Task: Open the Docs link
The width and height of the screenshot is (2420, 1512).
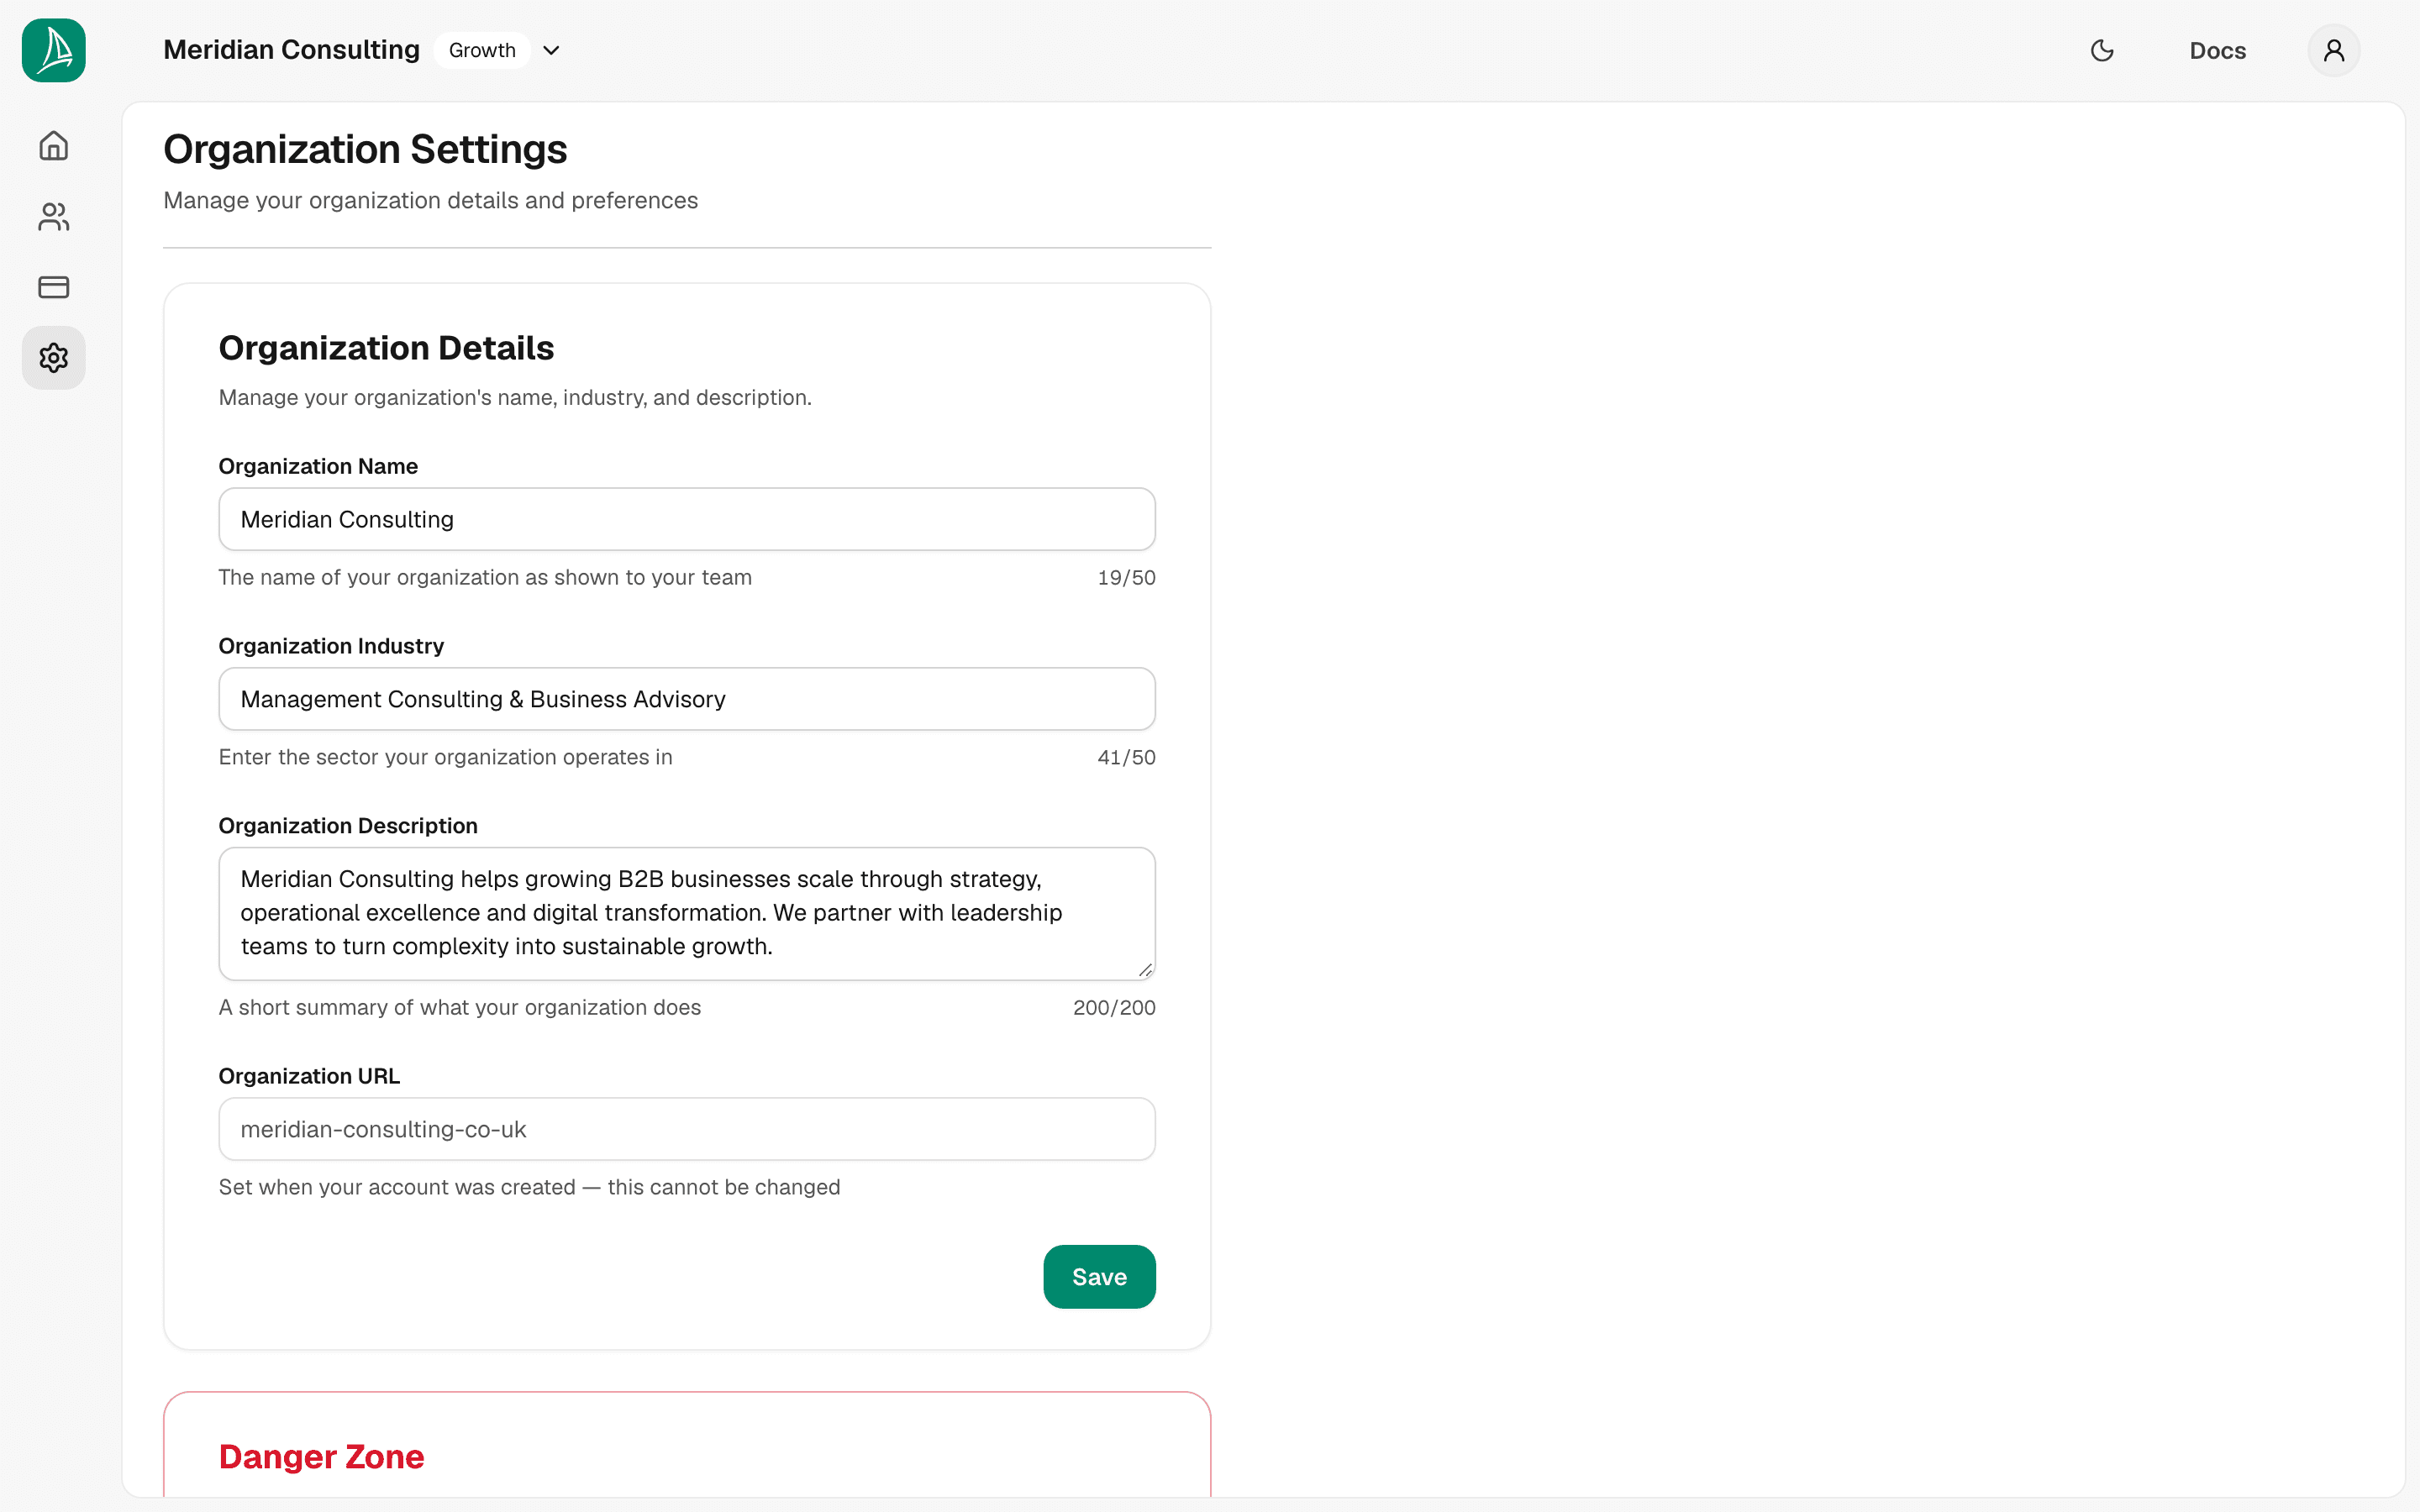Action: click(x=2217, y=50)
